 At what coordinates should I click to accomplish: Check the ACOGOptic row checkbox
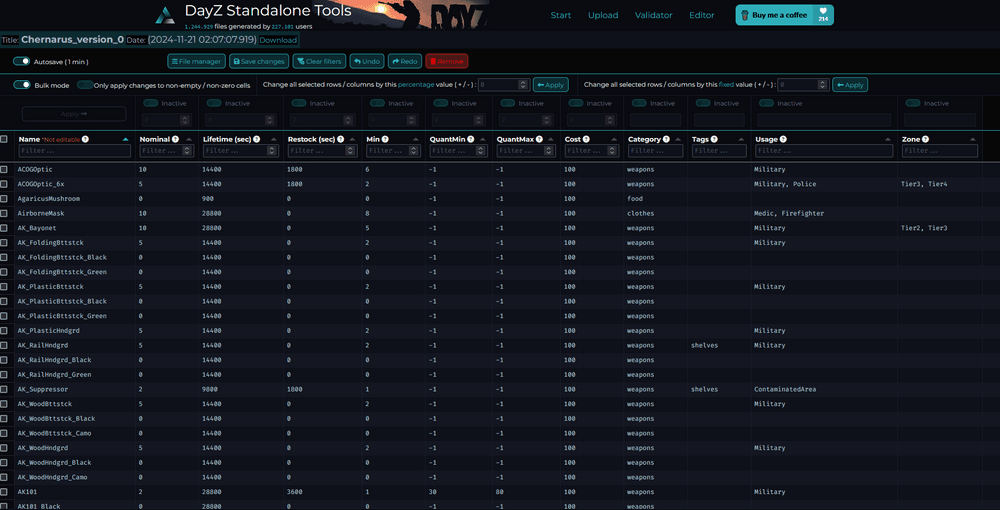click(x=4, y=170)
